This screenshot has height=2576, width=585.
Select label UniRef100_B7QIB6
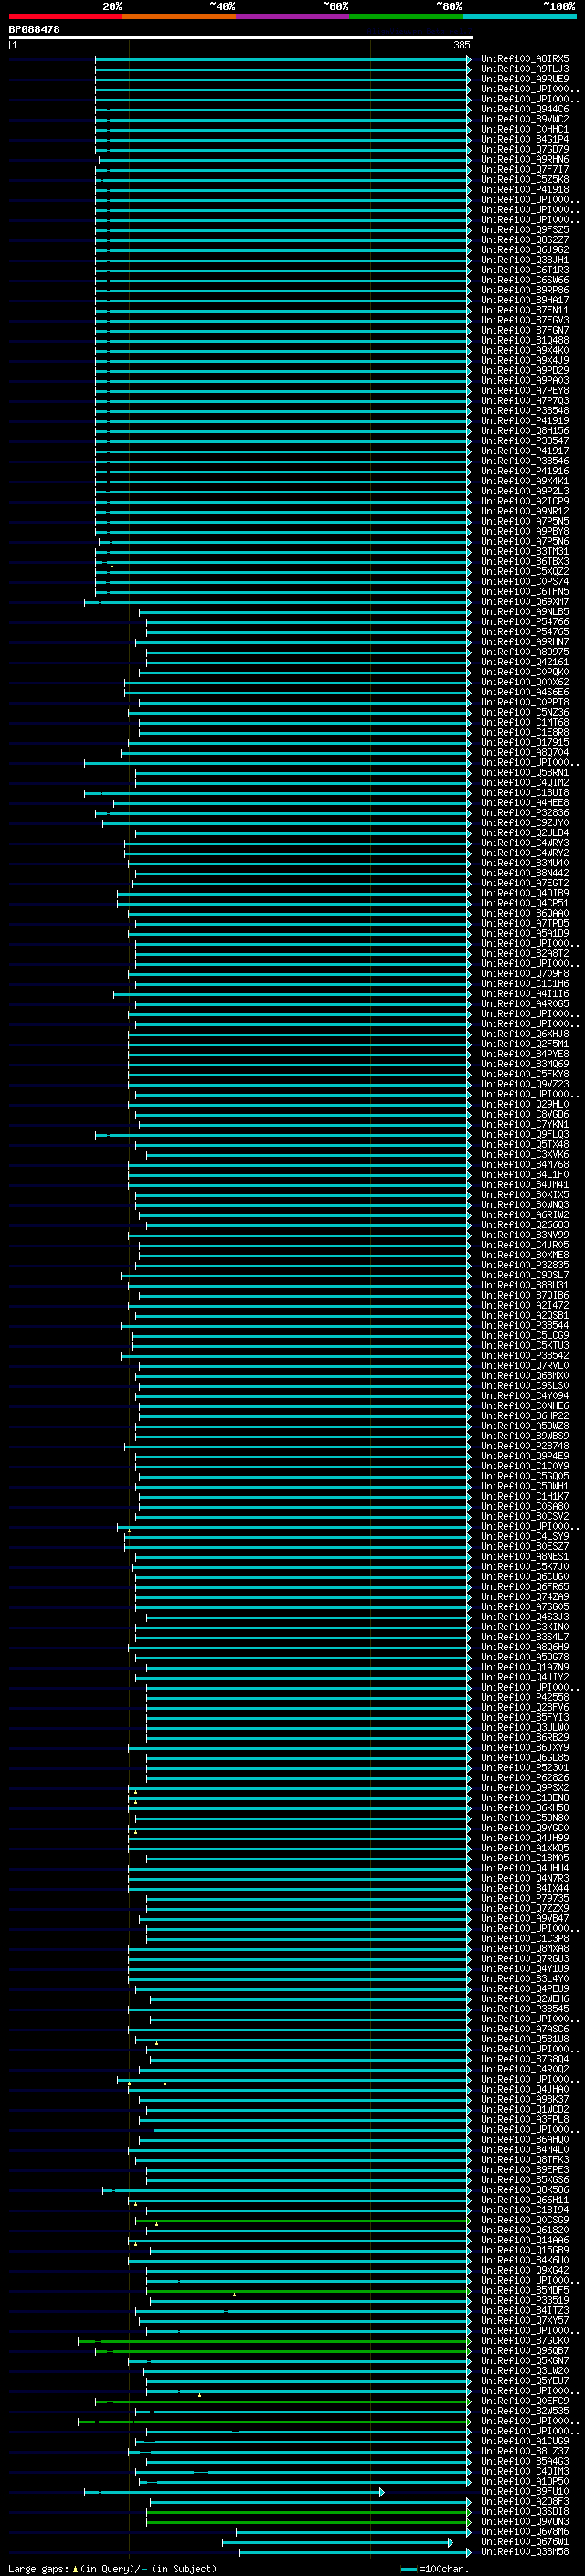coord(525,1295)
